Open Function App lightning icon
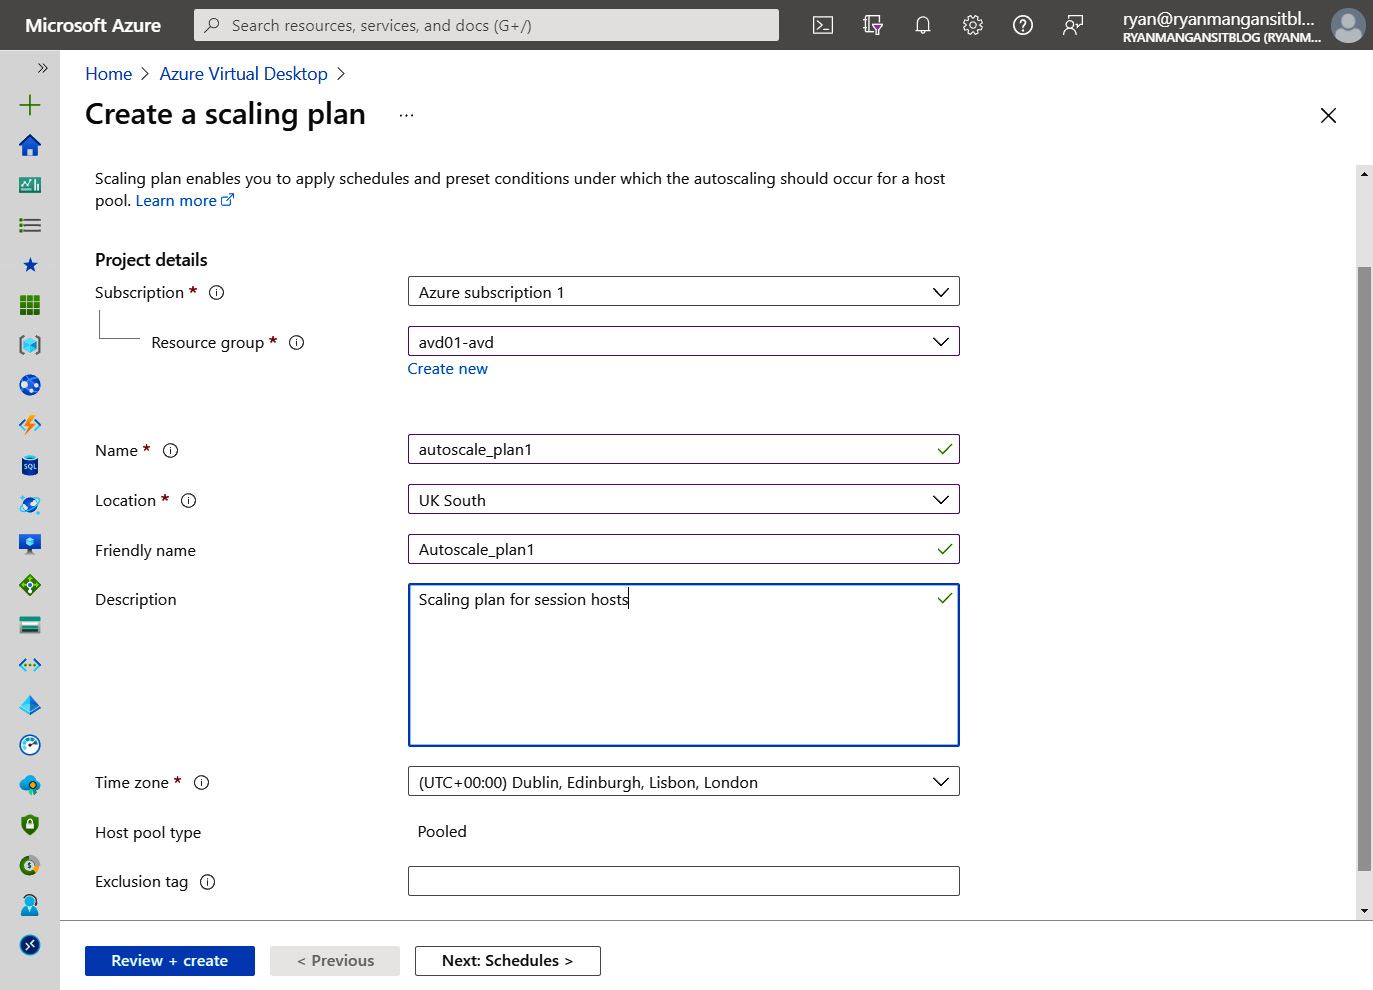 tap(30, 425)
